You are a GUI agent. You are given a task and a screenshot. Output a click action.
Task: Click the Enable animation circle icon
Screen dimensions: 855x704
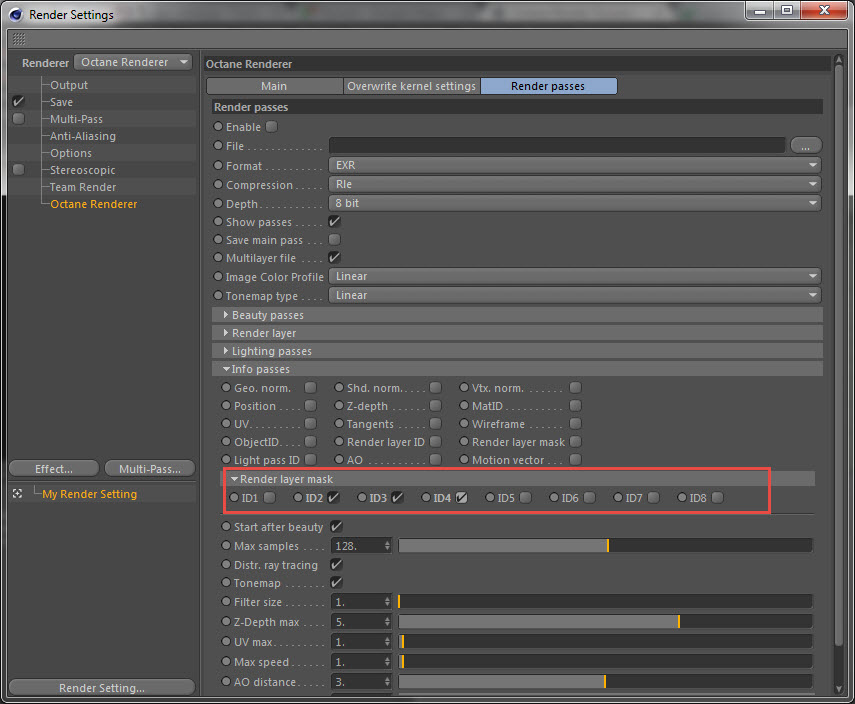pos(218,127)
